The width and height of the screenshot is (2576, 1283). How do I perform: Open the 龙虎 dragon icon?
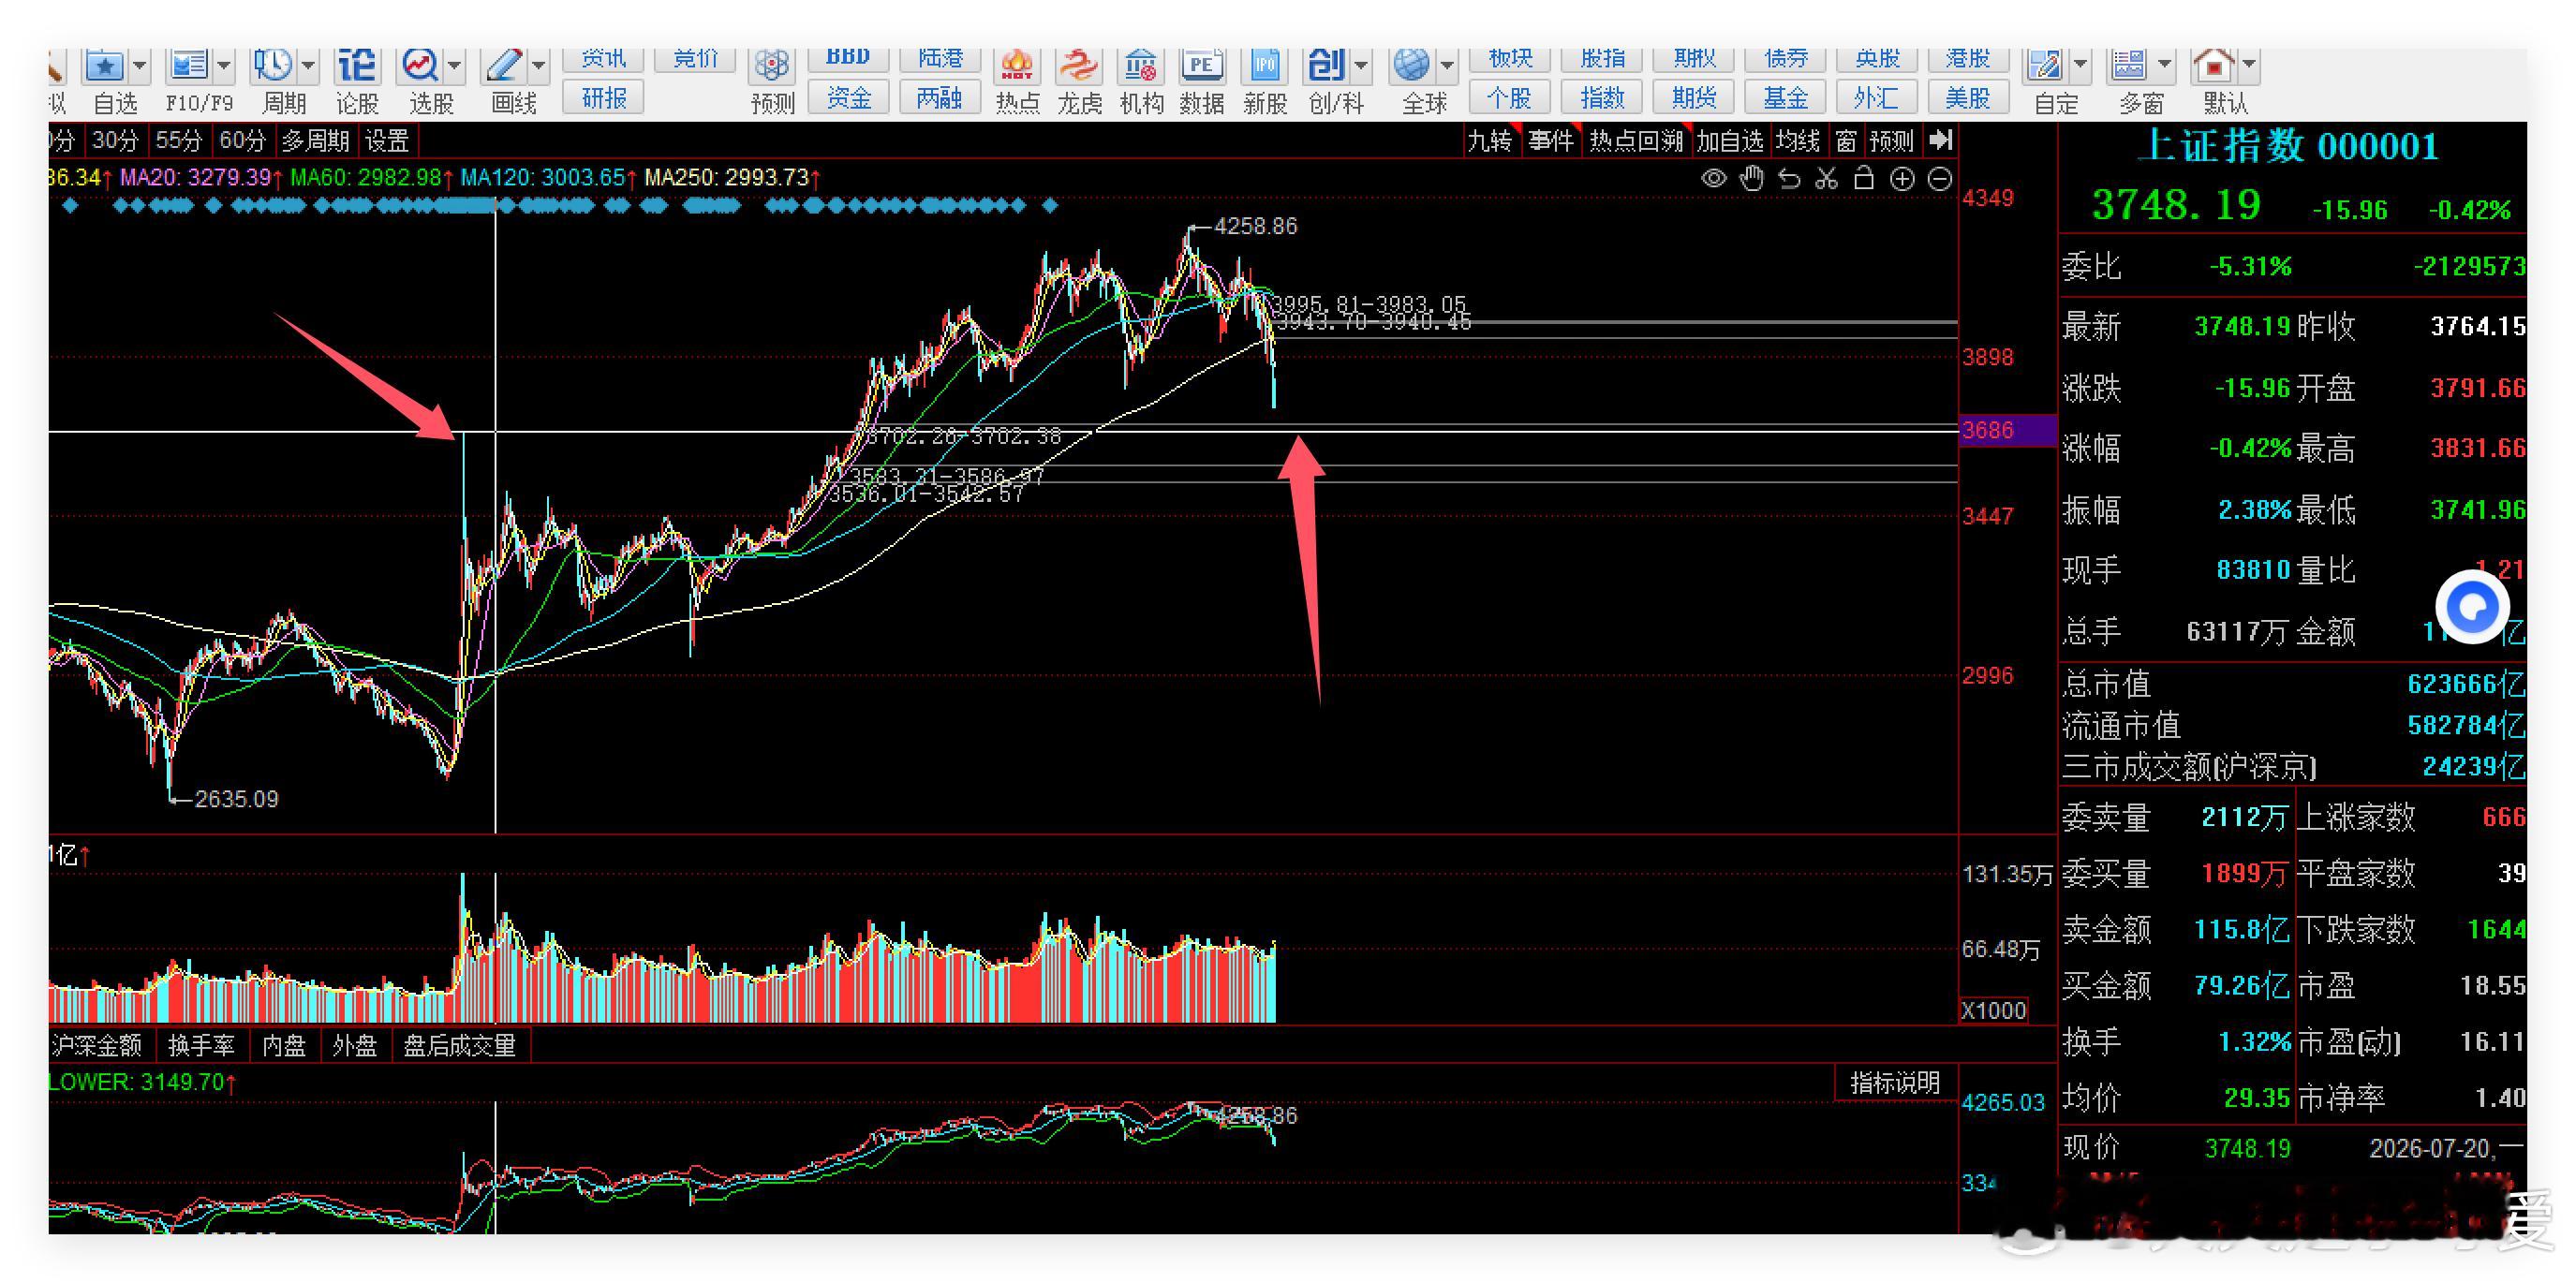tap(1078, 67)
